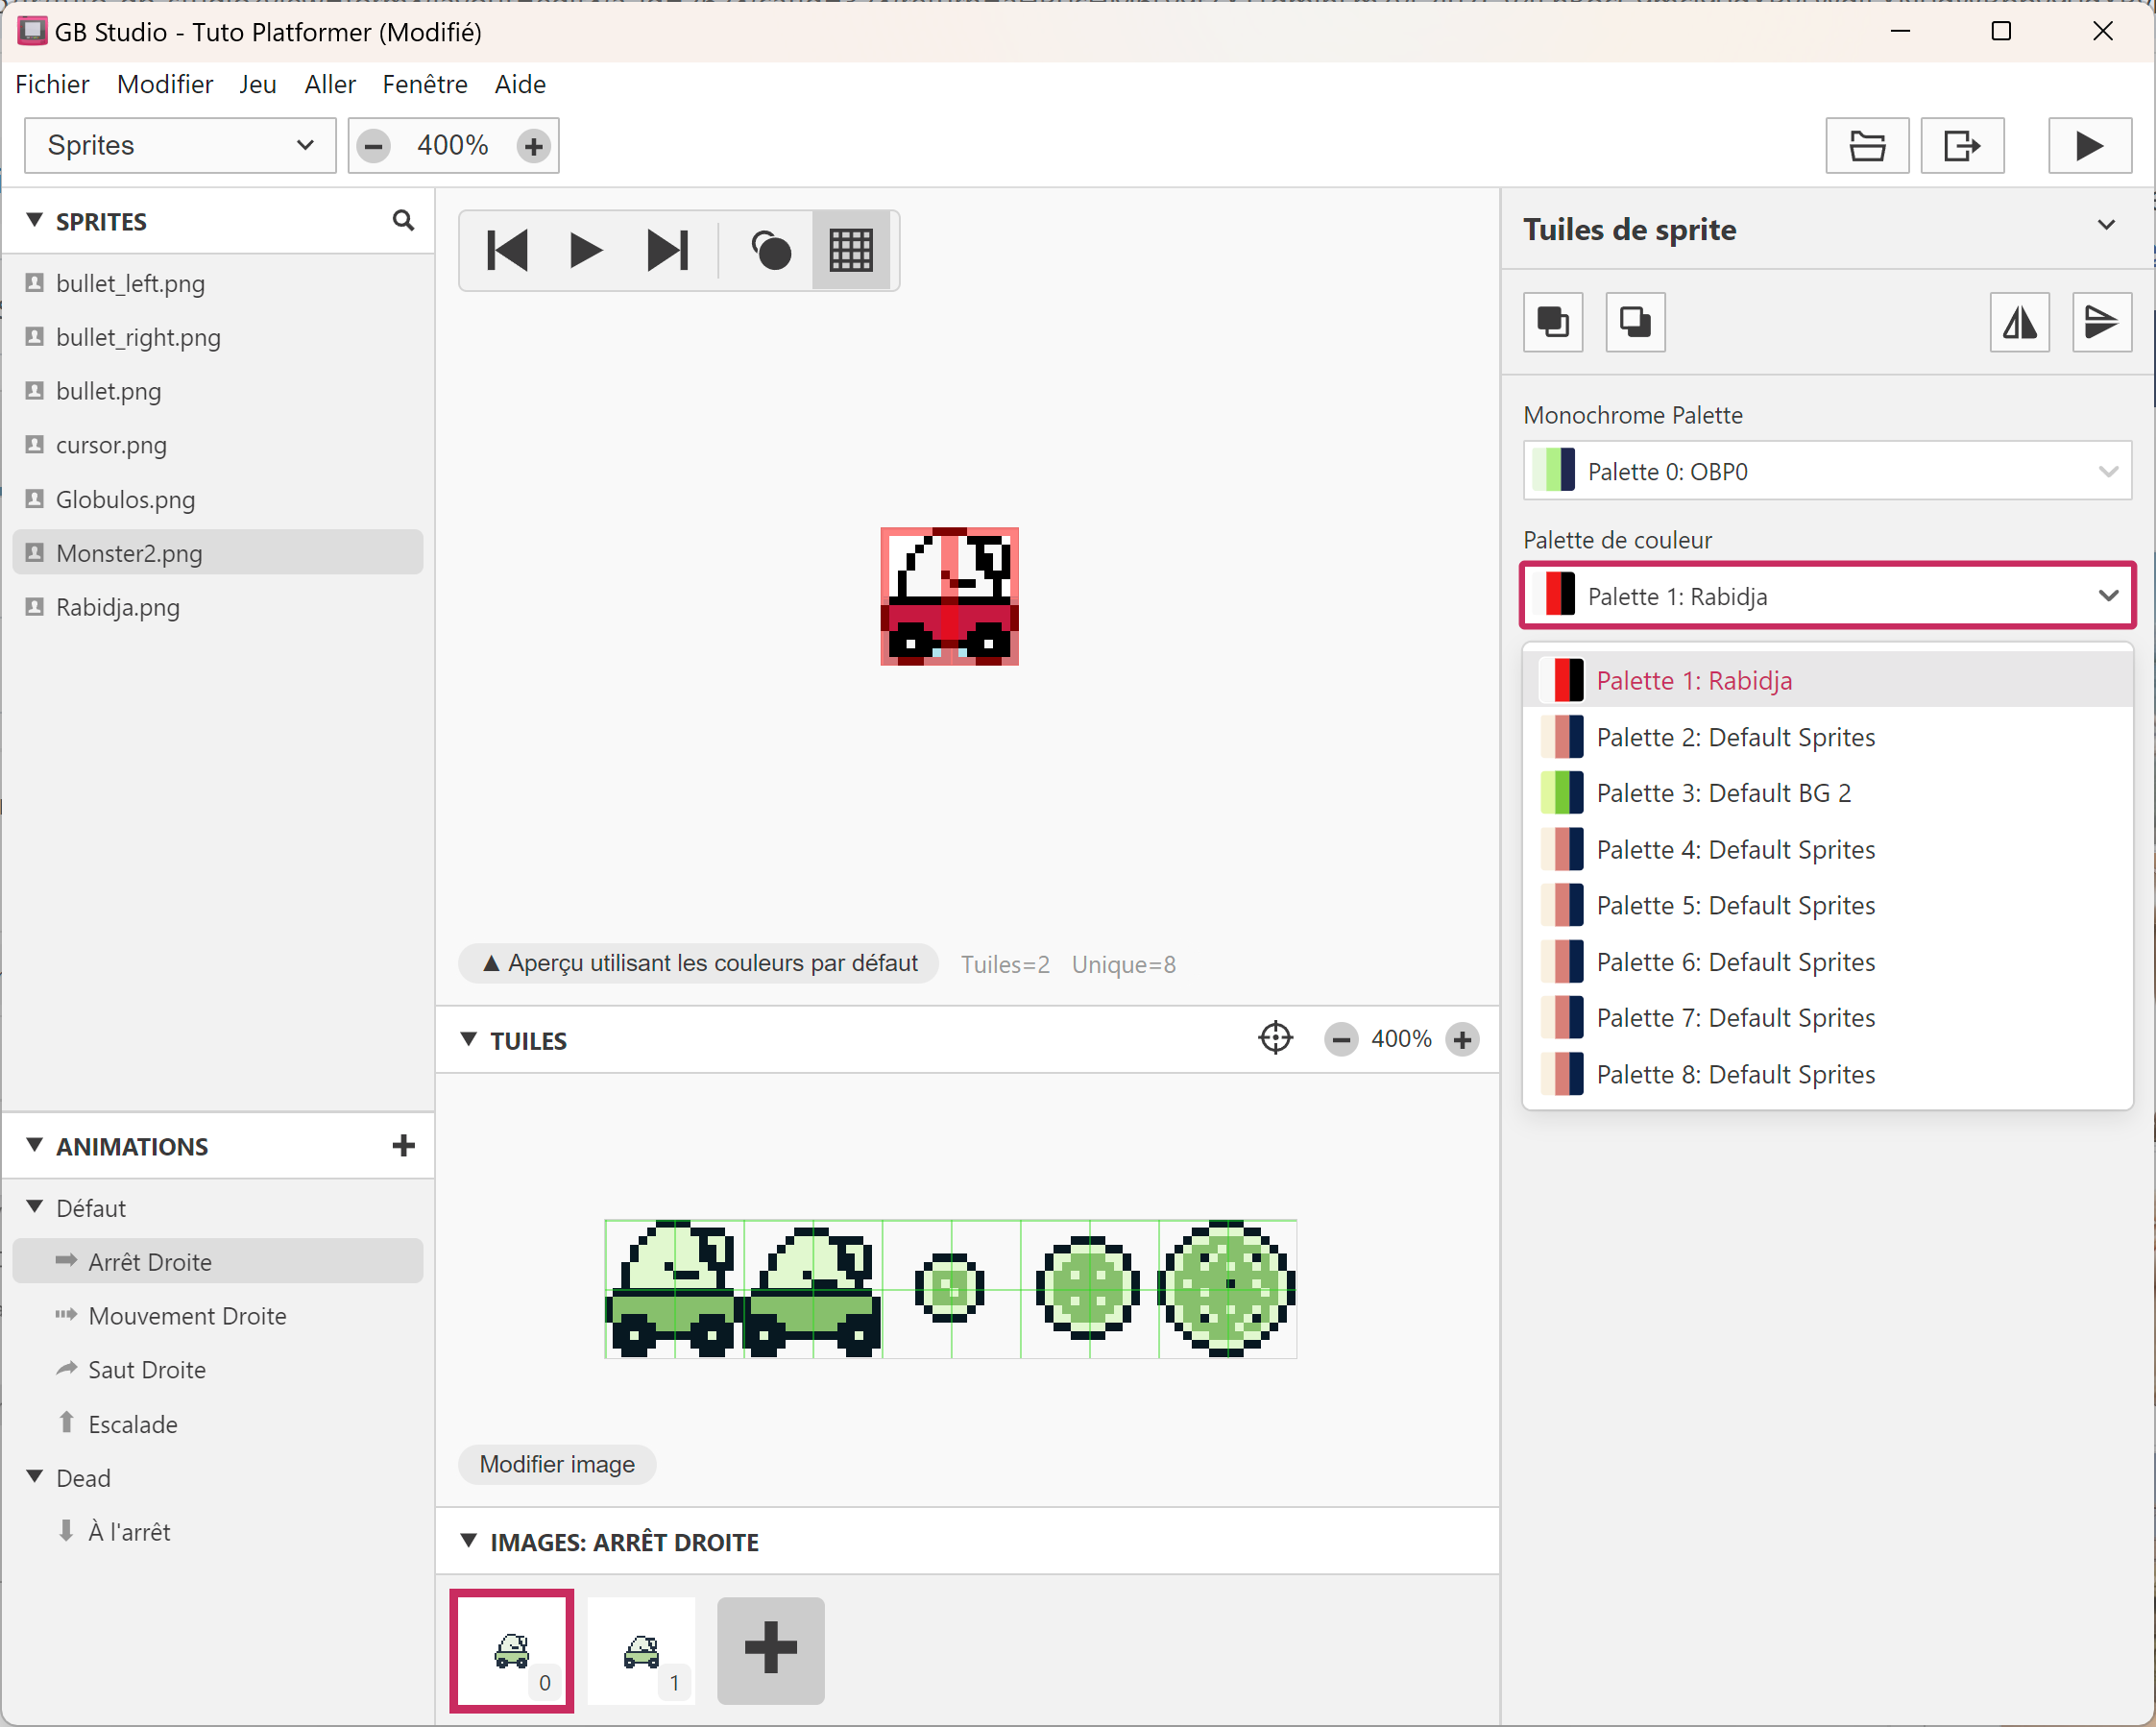The height and width of the screenshot is (1727, 2156).
Task: Toggle the grid display button
Action: (x=851, y=250)
